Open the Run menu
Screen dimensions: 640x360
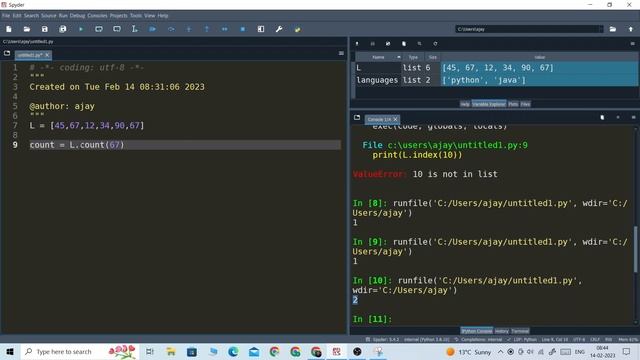coord(63,16)
